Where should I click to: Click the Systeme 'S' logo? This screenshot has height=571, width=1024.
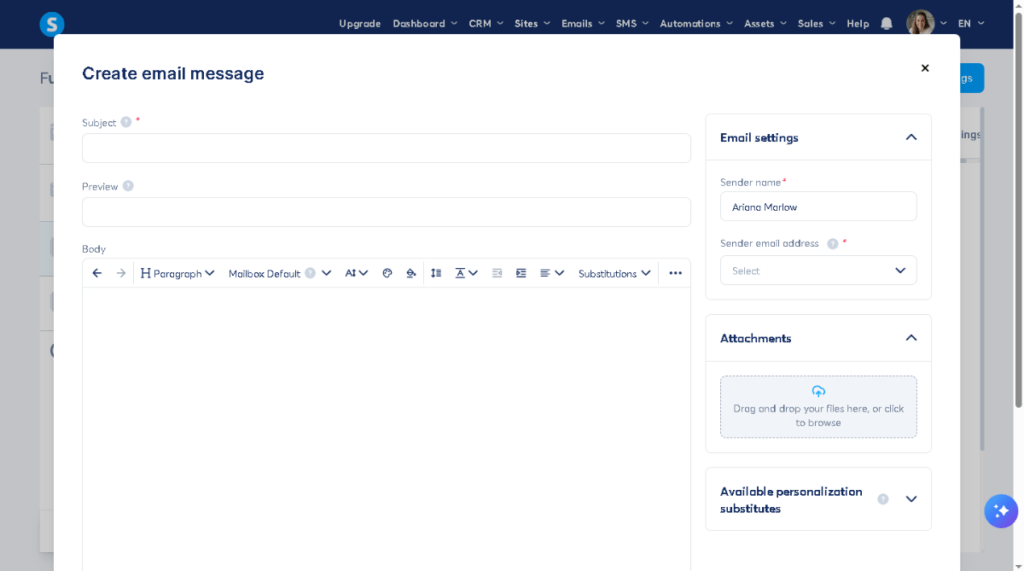click(x=52, y=24)
